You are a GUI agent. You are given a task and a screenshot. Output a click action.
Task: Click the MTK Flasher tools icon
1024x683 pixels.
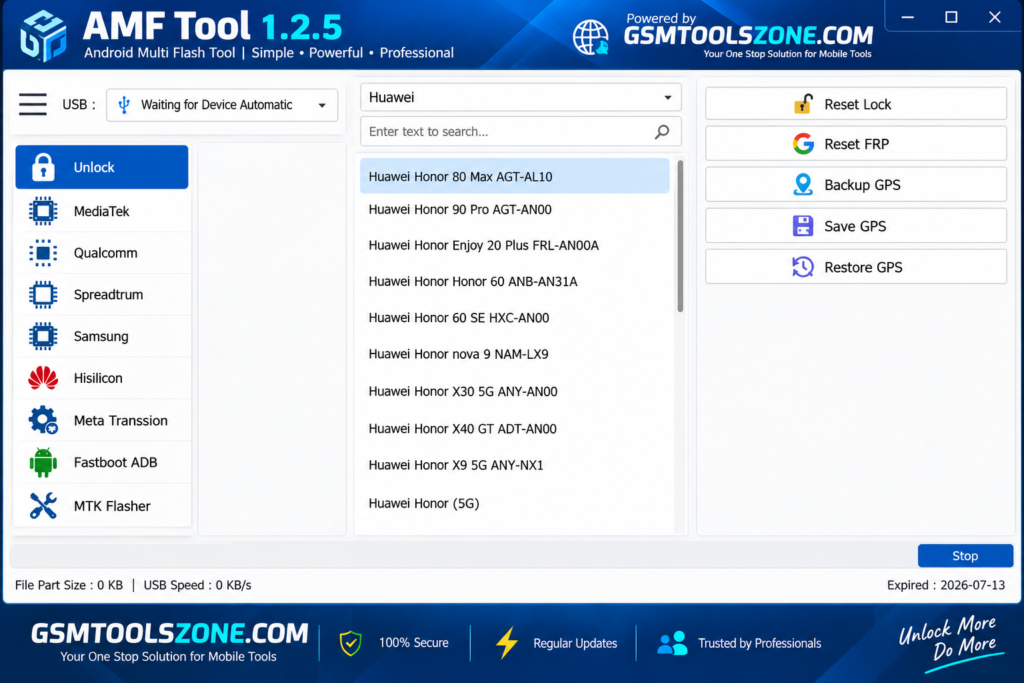[43, 505]
